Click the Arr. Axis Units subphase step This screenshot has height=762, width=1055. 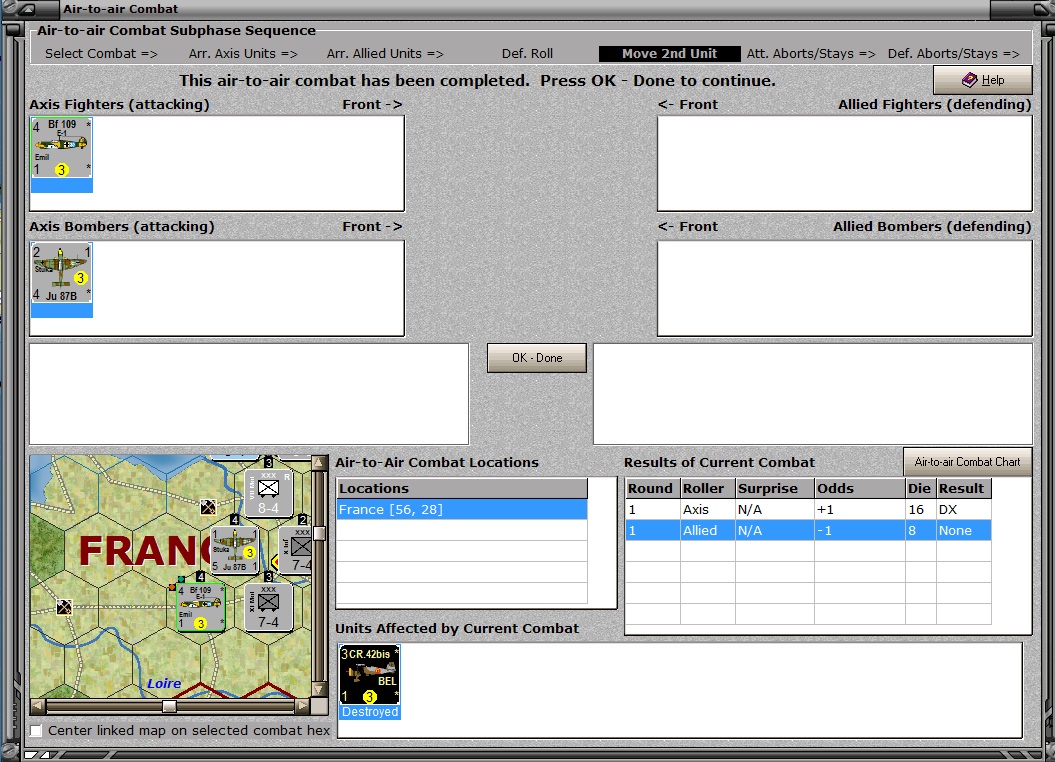click(243, 54)
